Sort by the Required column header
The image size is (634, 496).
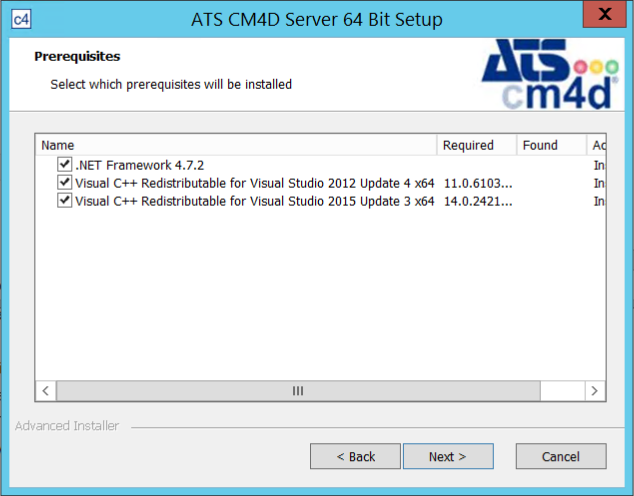click(x=476, y=145)
